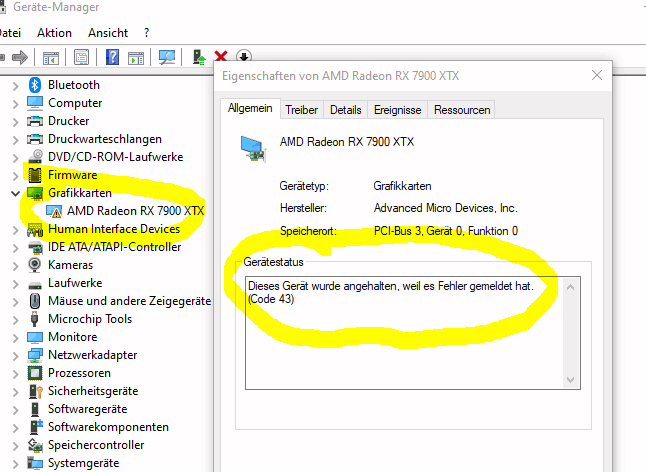The width and height of the screenshot is (646, 472).
Task: Click the Bluetooth icon in device tree
Action: pyautogui.click(x=35, y=85)
